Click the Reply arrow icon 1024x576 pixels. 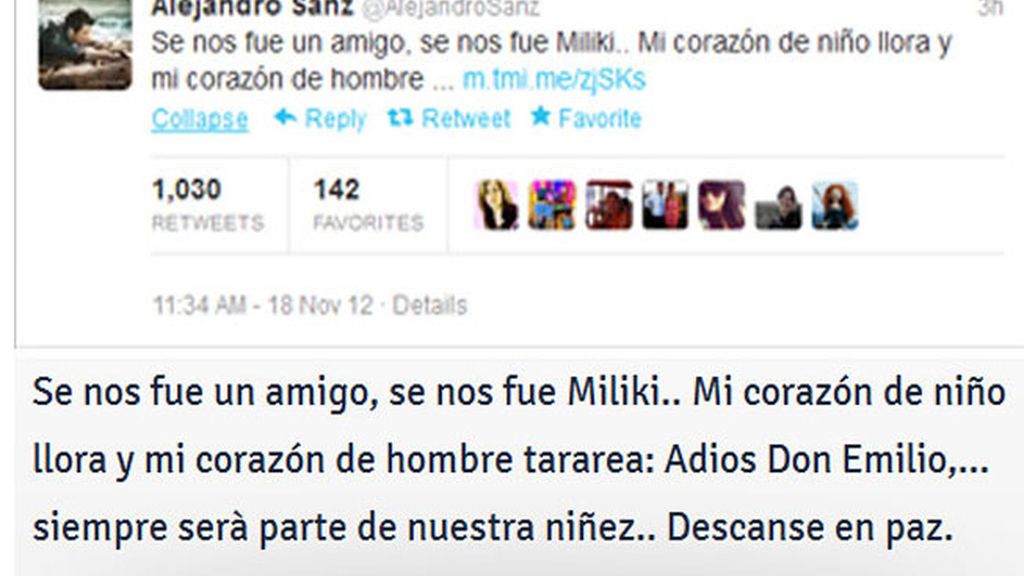point(285,118)
